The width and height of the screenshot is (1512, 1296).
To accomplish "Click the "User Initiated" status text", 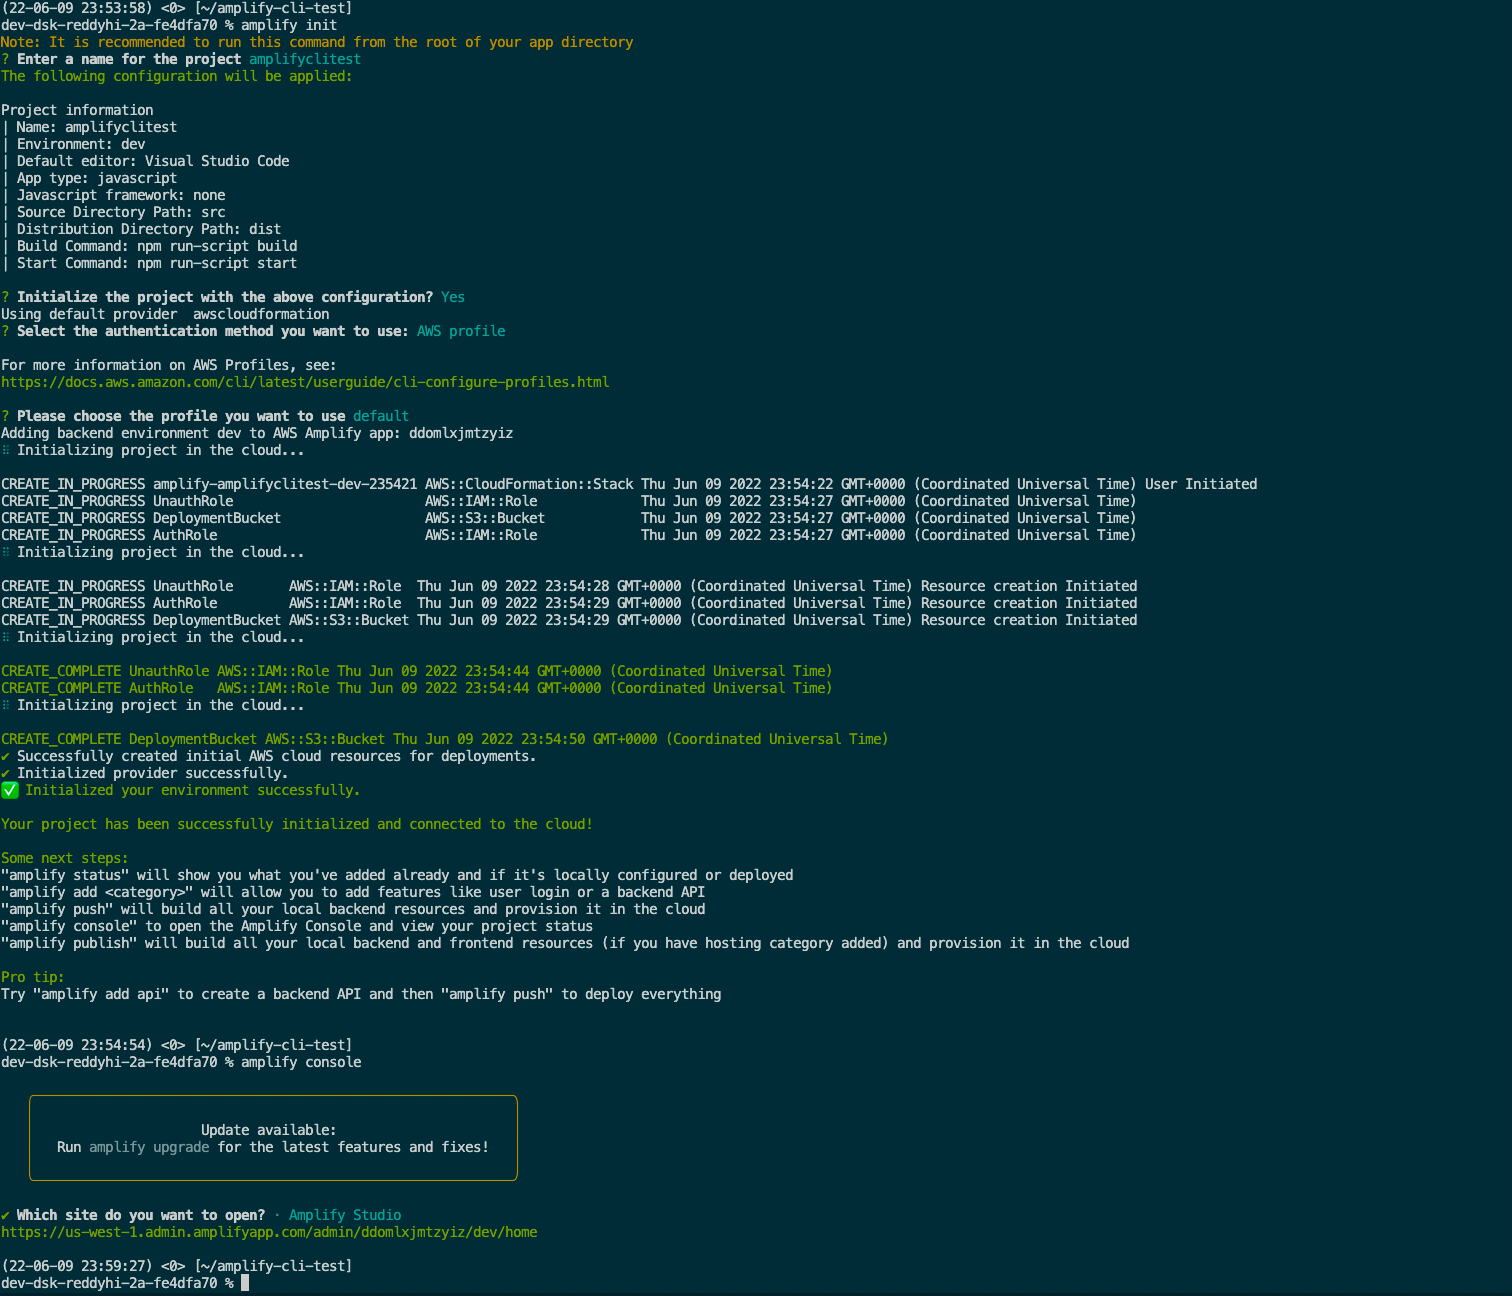I will pyautogui.click(x=1201, y=484).
